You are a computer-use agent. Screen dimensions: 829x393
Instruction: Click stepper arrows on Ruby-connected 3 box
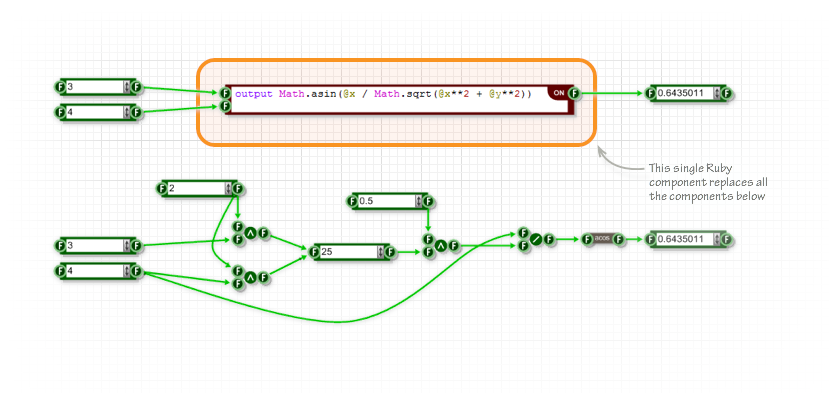click(x=126, y=87)
